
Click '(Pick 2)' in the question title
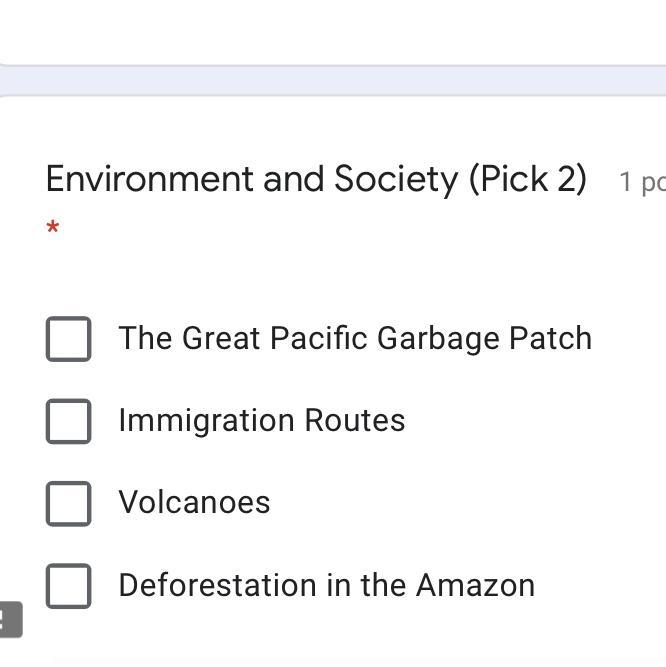pos(527,179)
